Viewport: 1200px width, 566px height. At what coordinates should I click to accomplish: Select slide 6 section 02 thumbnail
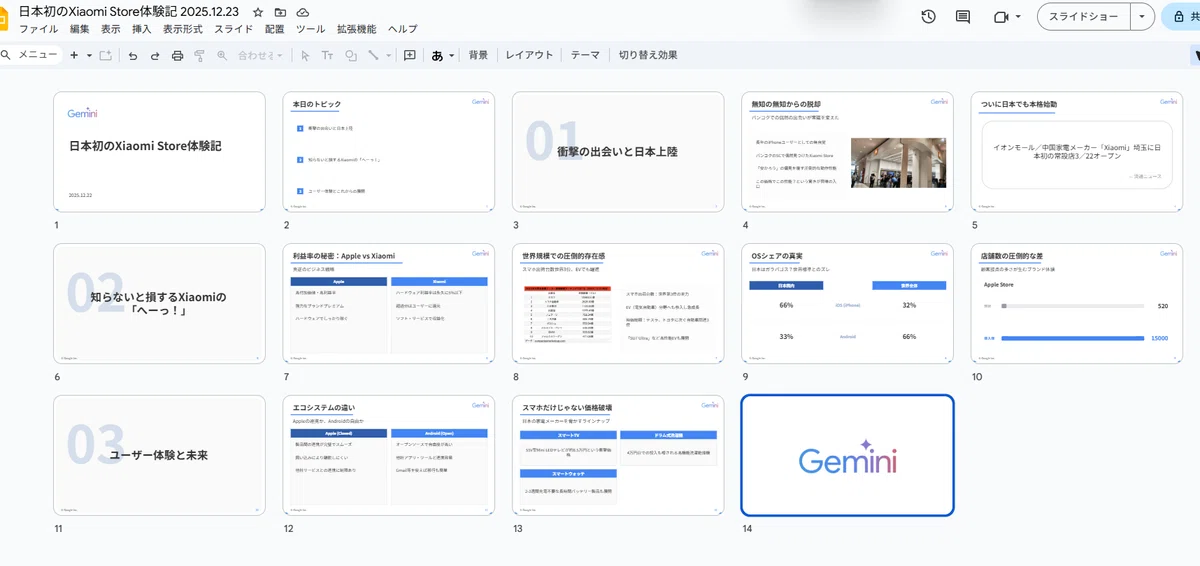(160, 303)
